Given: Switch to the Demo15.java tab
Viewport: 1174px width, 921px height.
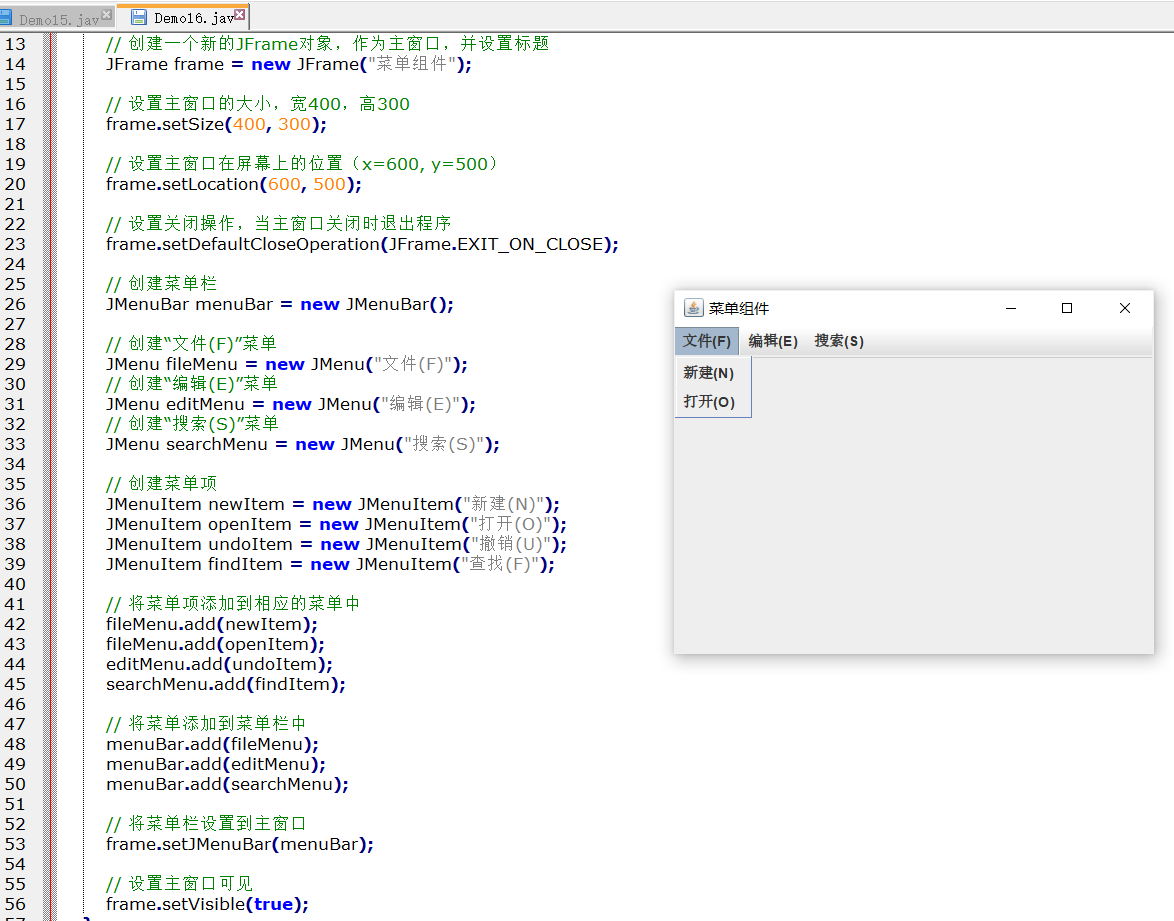Looking at the screenshot, I should [58, 19].
